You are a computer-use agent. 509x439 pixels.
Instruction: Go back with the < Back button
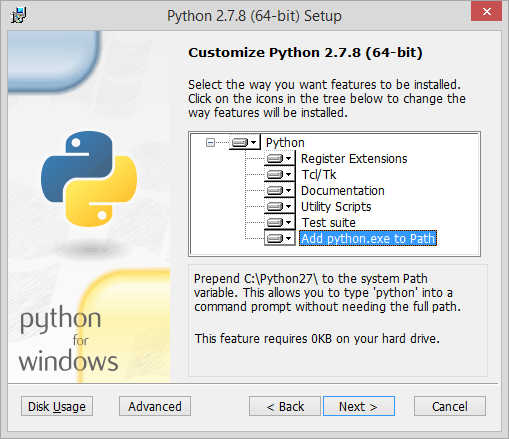(x=285, y=406)
